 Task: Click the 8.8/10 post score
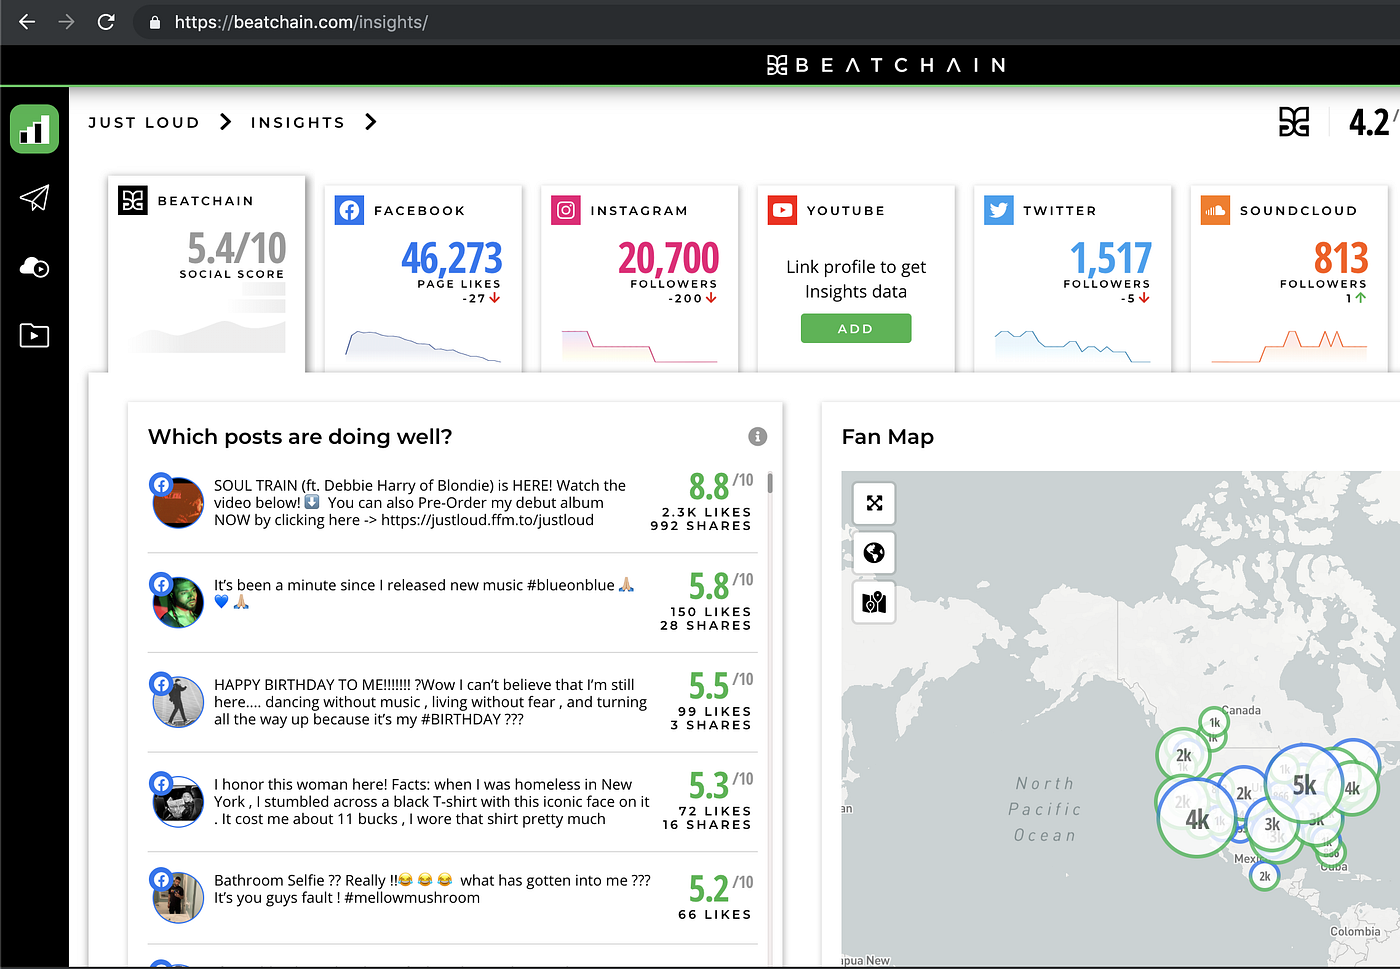point(721,486)
